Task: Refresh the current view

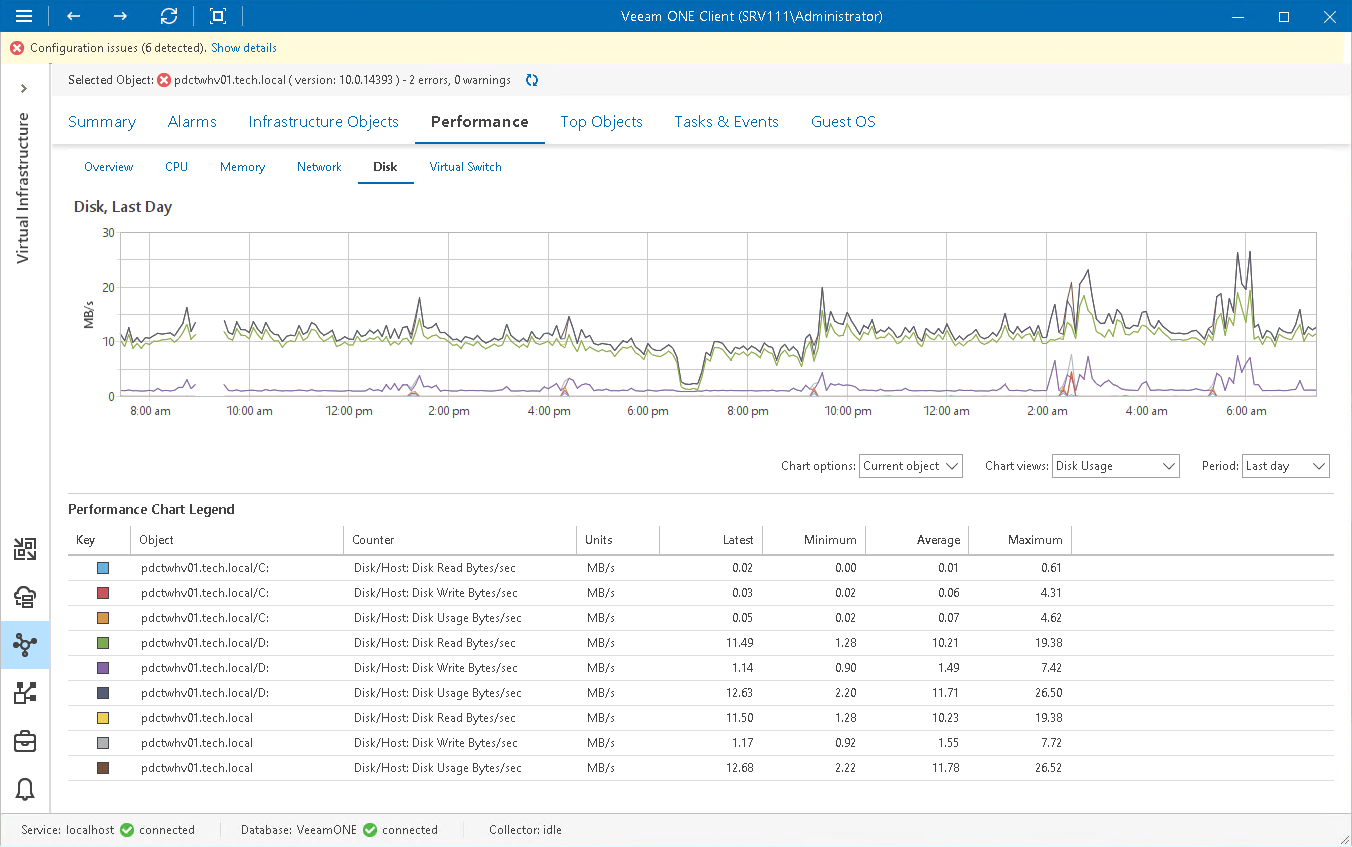Action: pos(168,16)
